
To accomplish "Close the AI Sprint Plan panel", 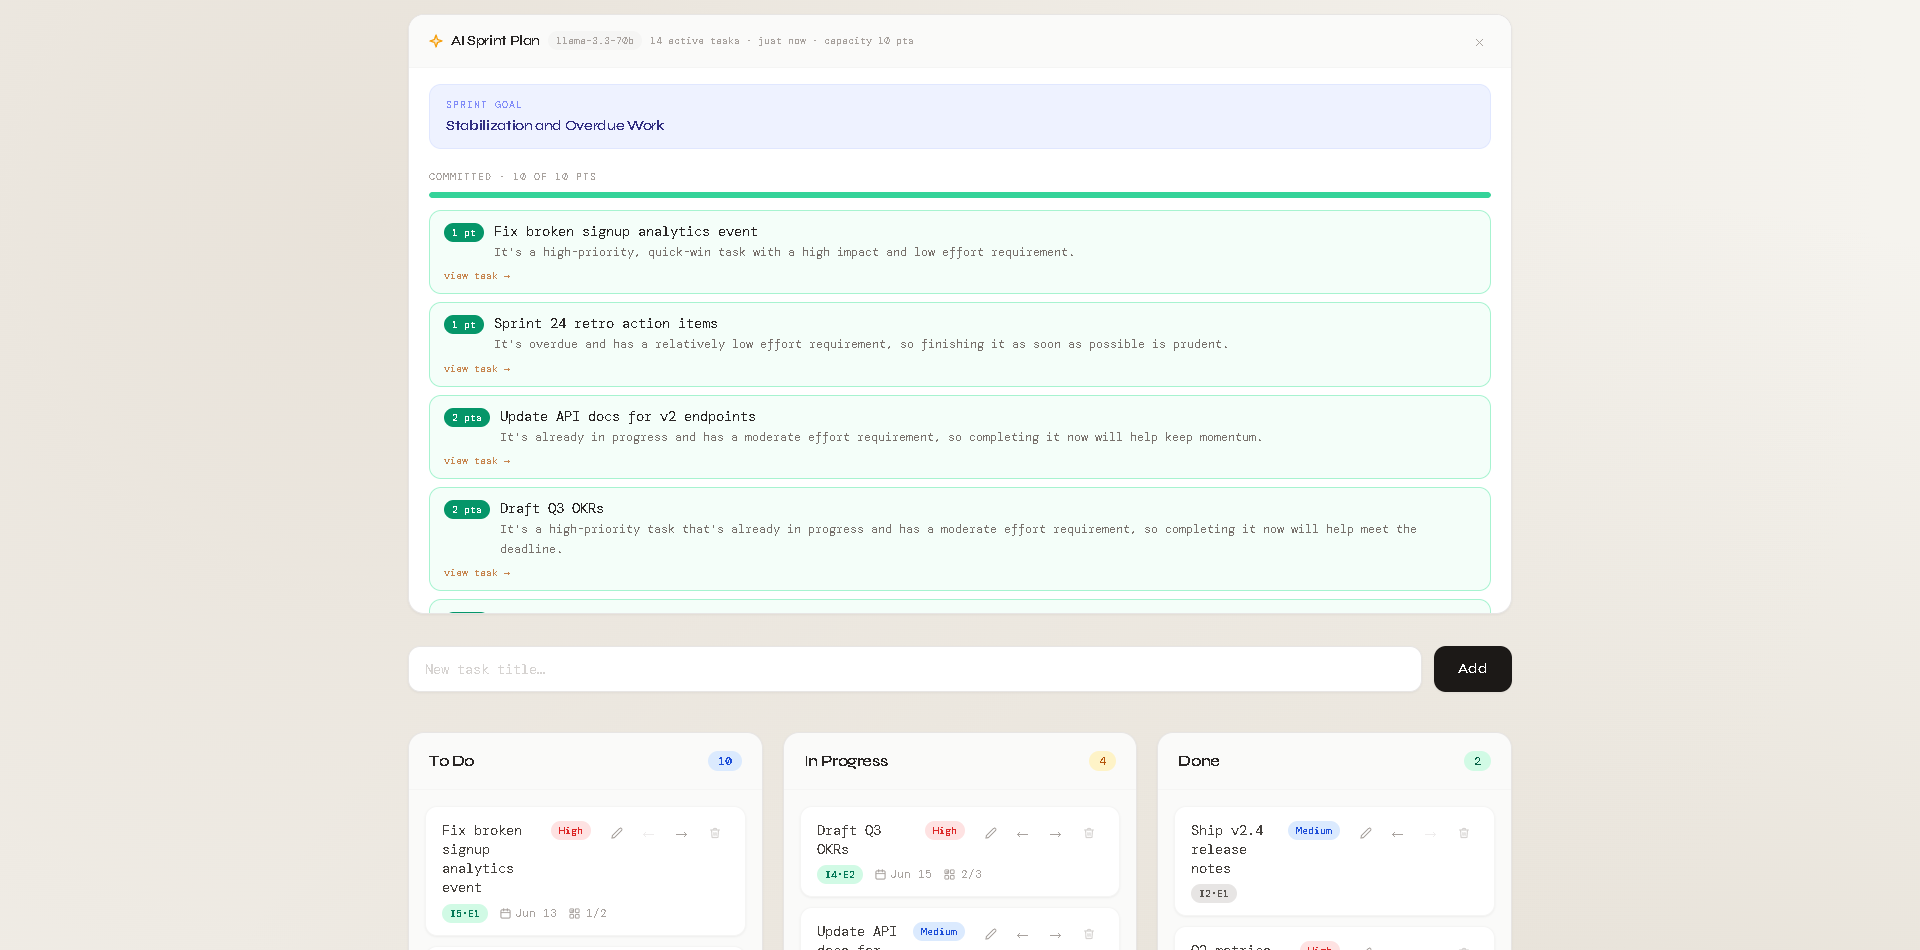I will [1479, 42].
